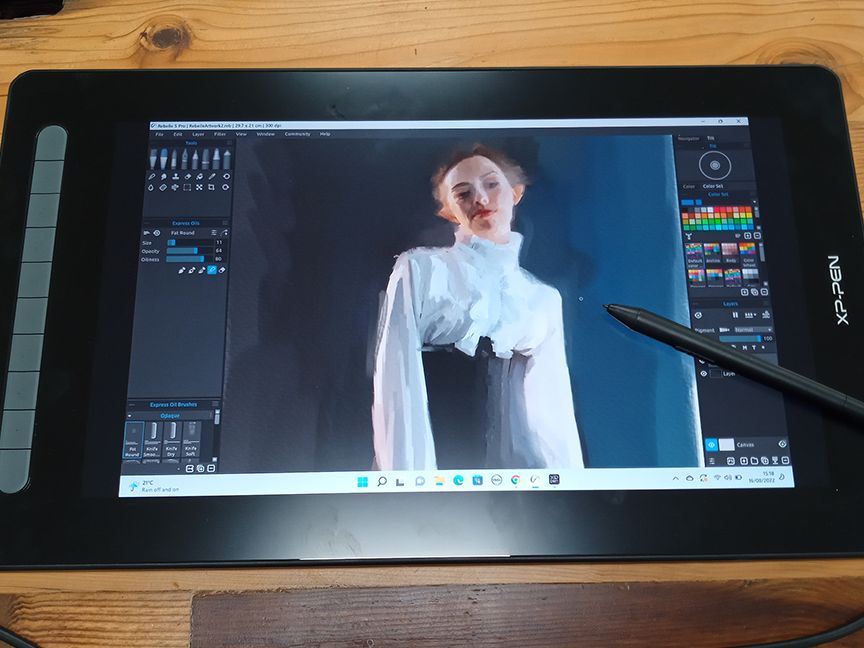Adjust the brush Opacity slider
This screenshot has width=864, height=648.
[x=190, y=251]
